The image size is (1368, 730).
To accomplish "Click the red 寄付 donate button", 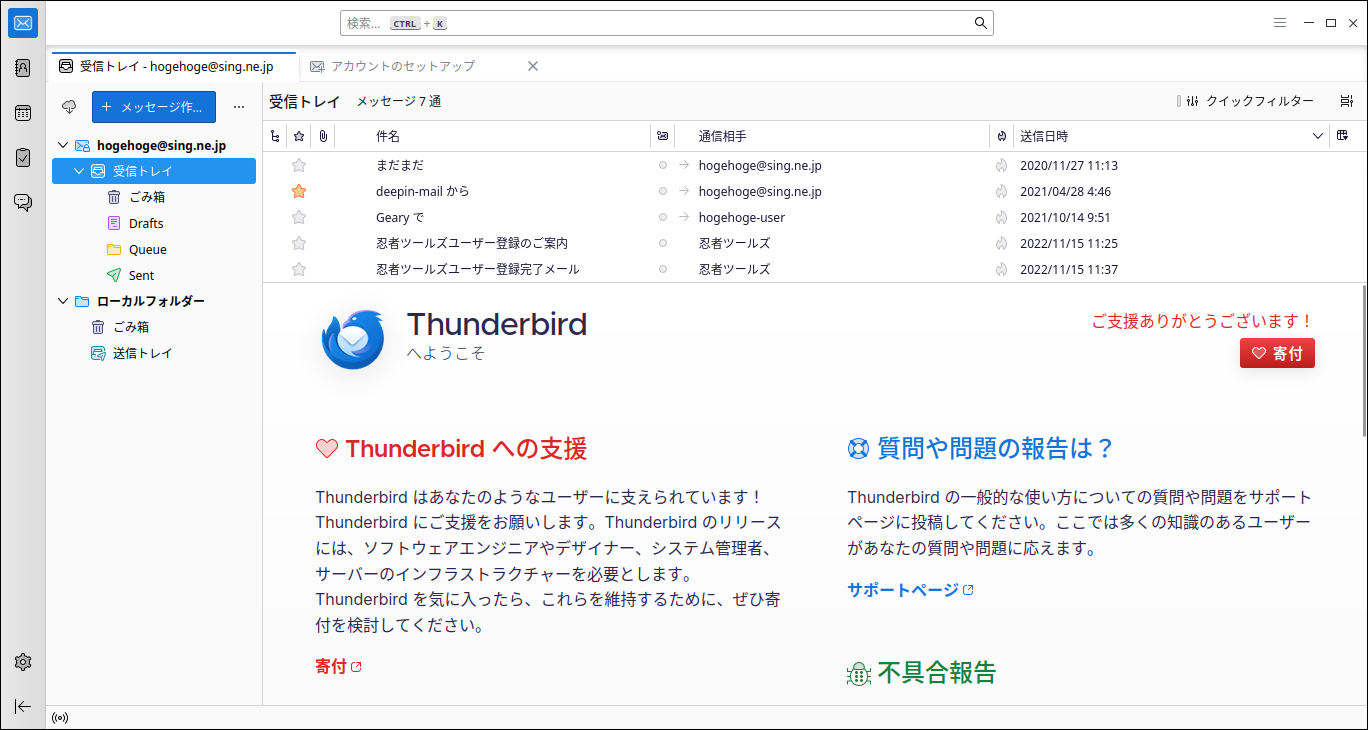I will [1277, 353].
